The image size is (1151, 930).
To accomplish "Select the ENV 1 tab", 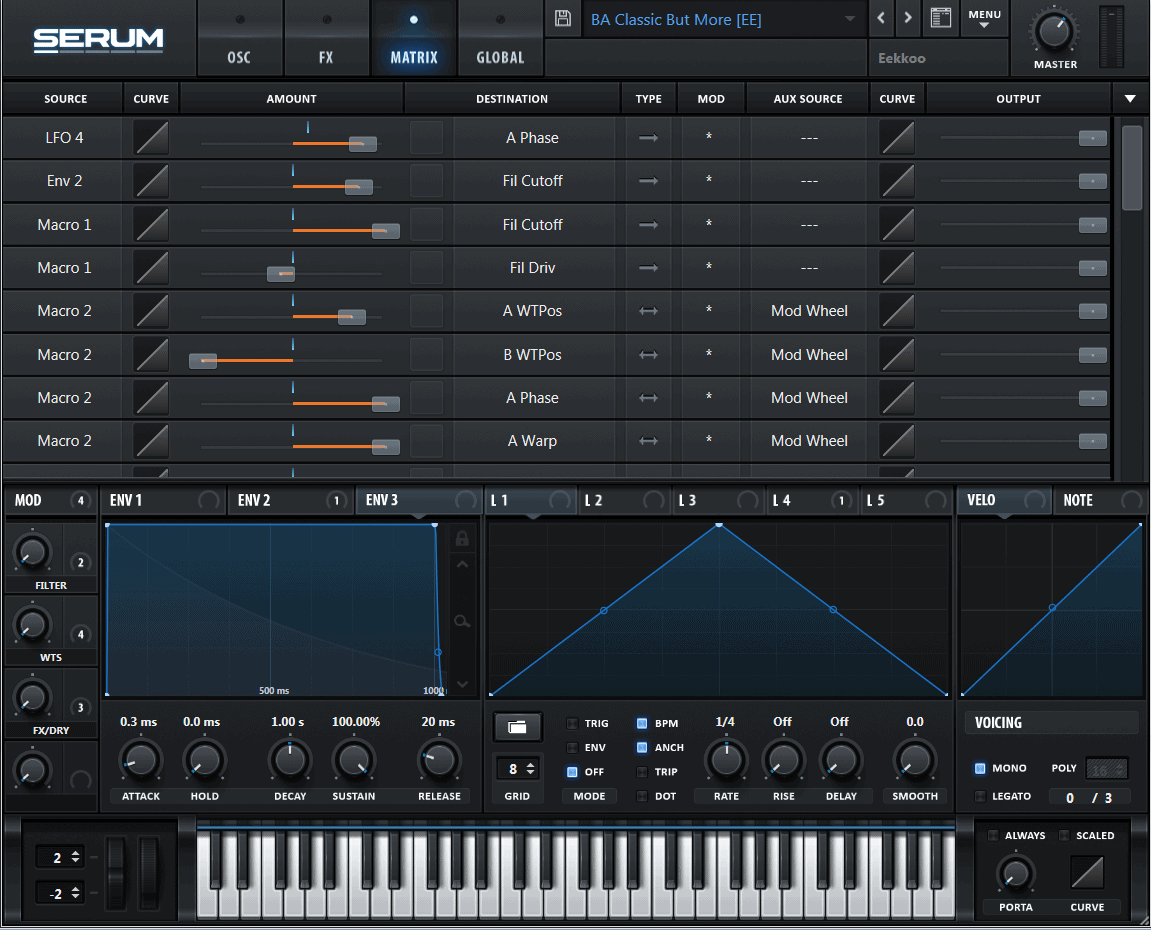I will 162,501.
